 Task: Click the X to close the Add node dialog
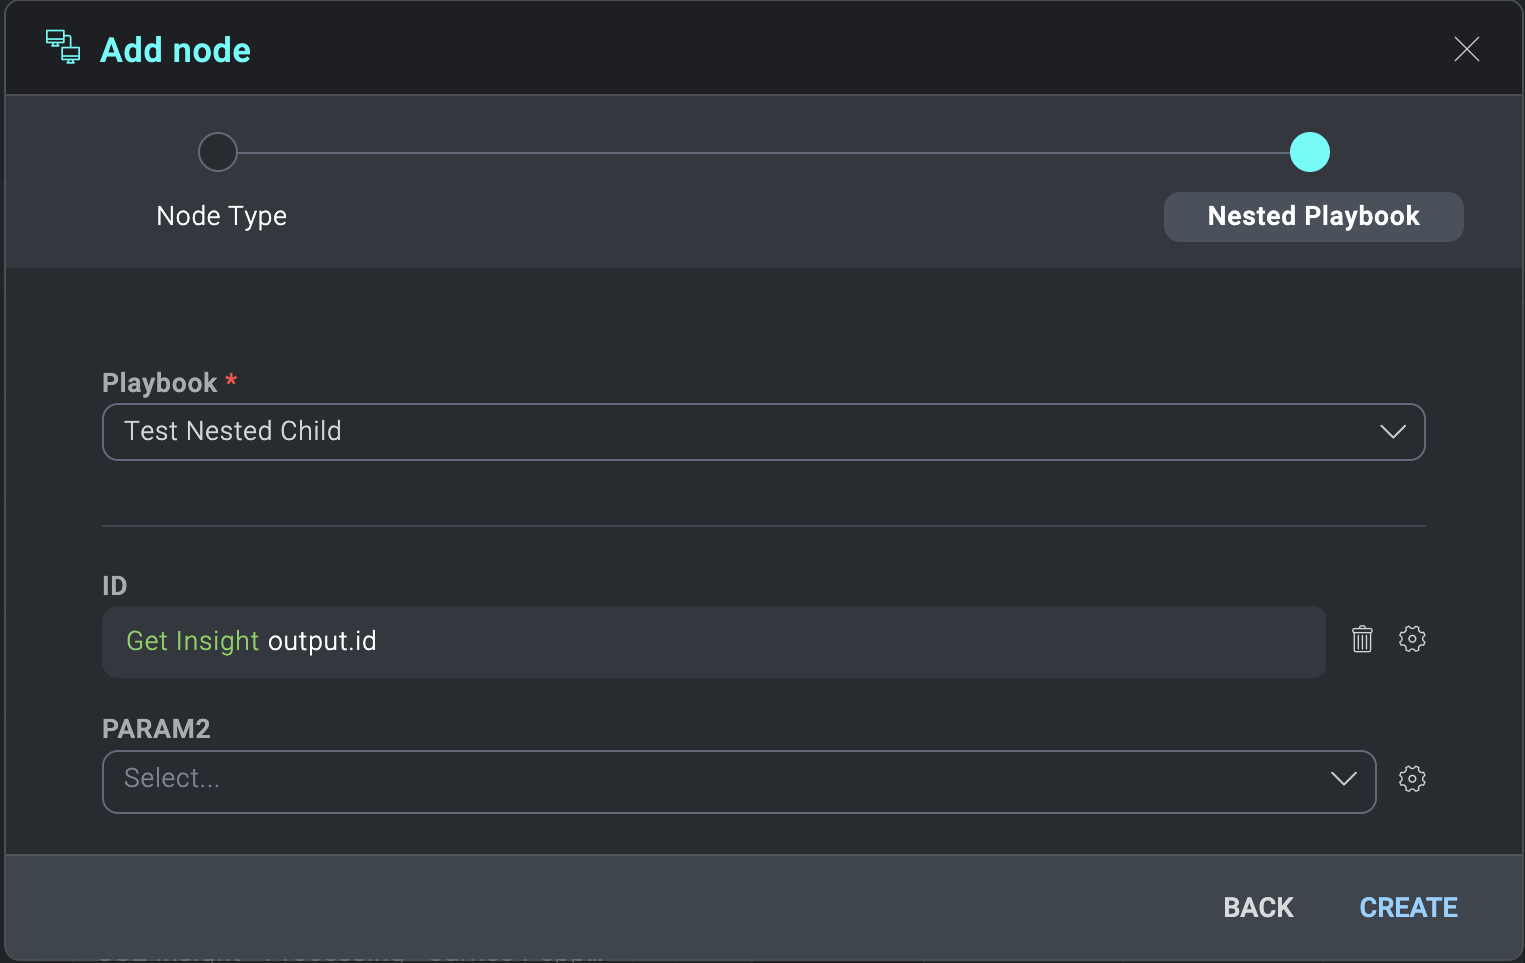[1467, 48]
